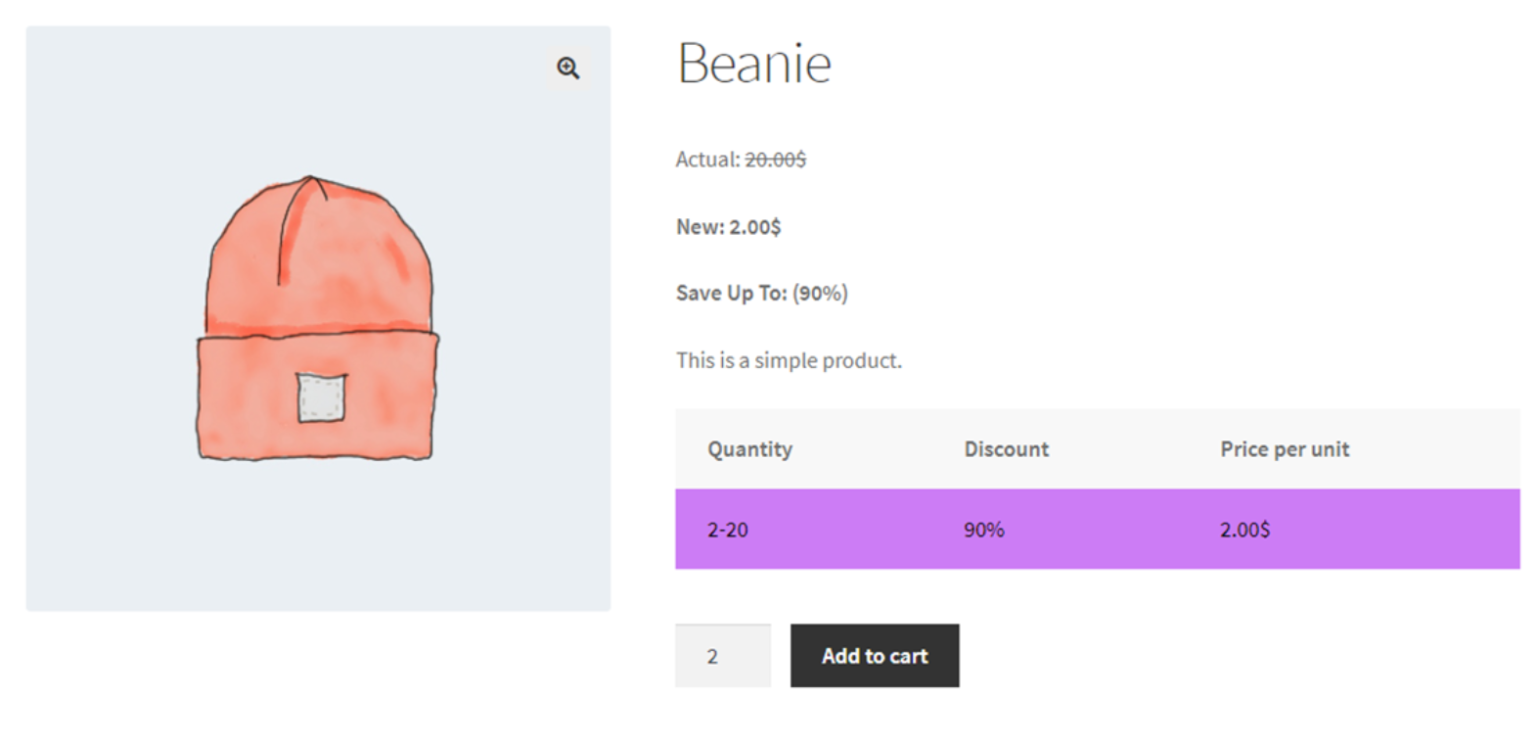The image size is (1536, 740).
Task: Open the enlarged product image view
Action: pos(568,66)
